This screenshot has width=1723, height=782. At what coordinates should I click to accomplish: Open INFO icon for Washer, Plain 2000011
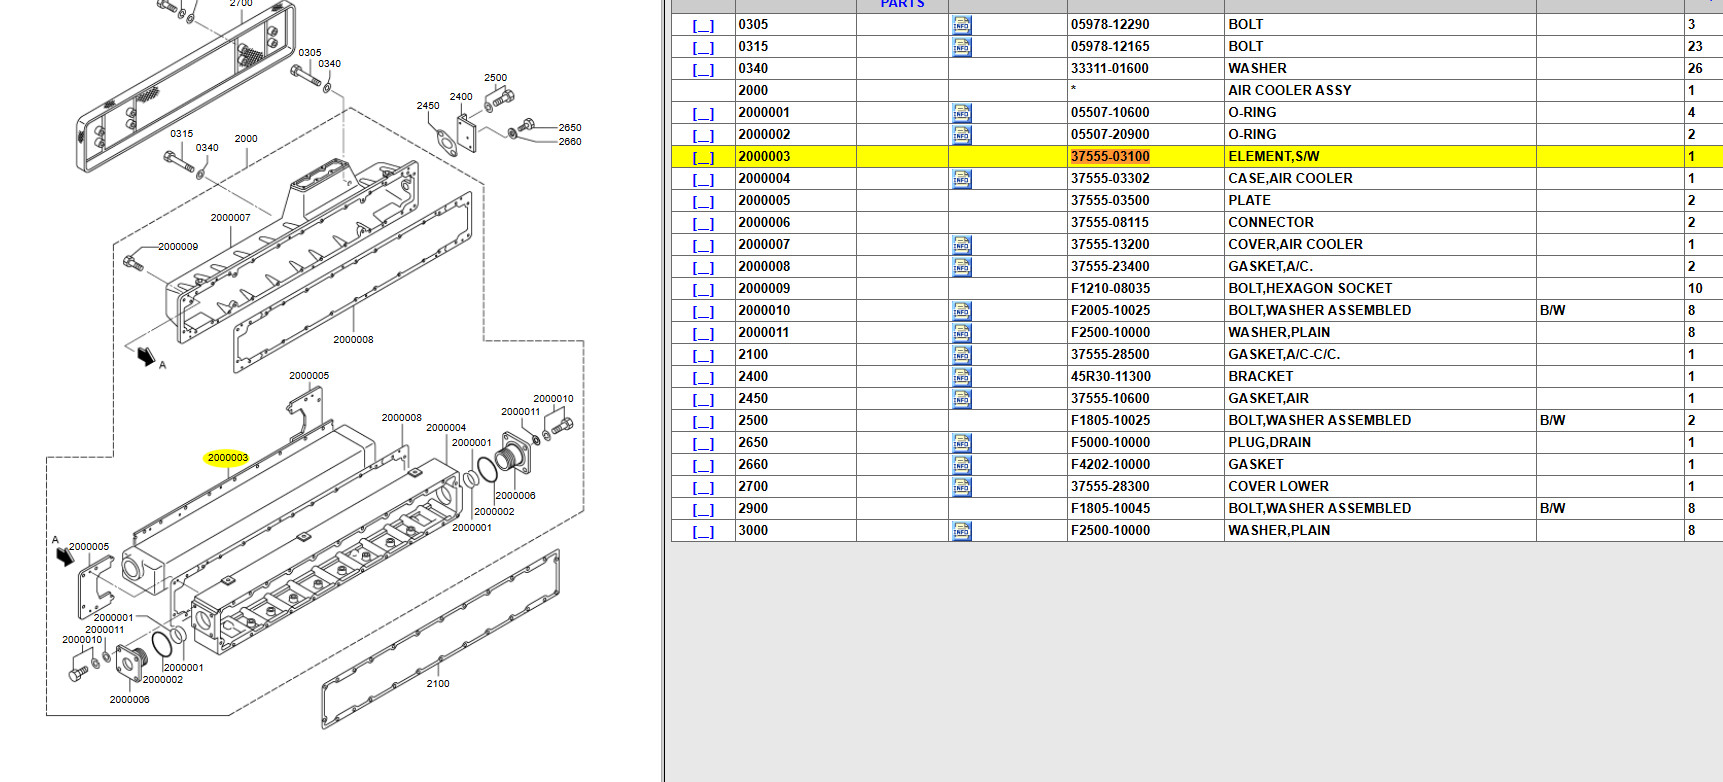tap(961, 333)
